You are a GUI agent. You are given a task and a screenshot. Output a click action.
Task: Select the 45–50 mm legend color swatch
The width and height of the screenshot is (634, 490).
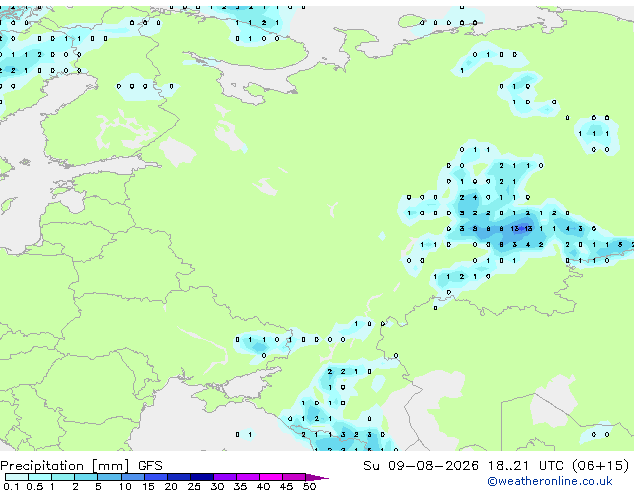[x=294, y=477]
